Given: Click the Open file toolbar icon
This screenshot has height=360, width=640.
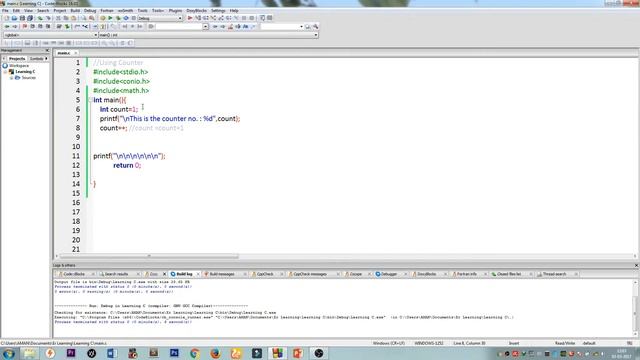Looking at the screenshot, I should [14, 18].
